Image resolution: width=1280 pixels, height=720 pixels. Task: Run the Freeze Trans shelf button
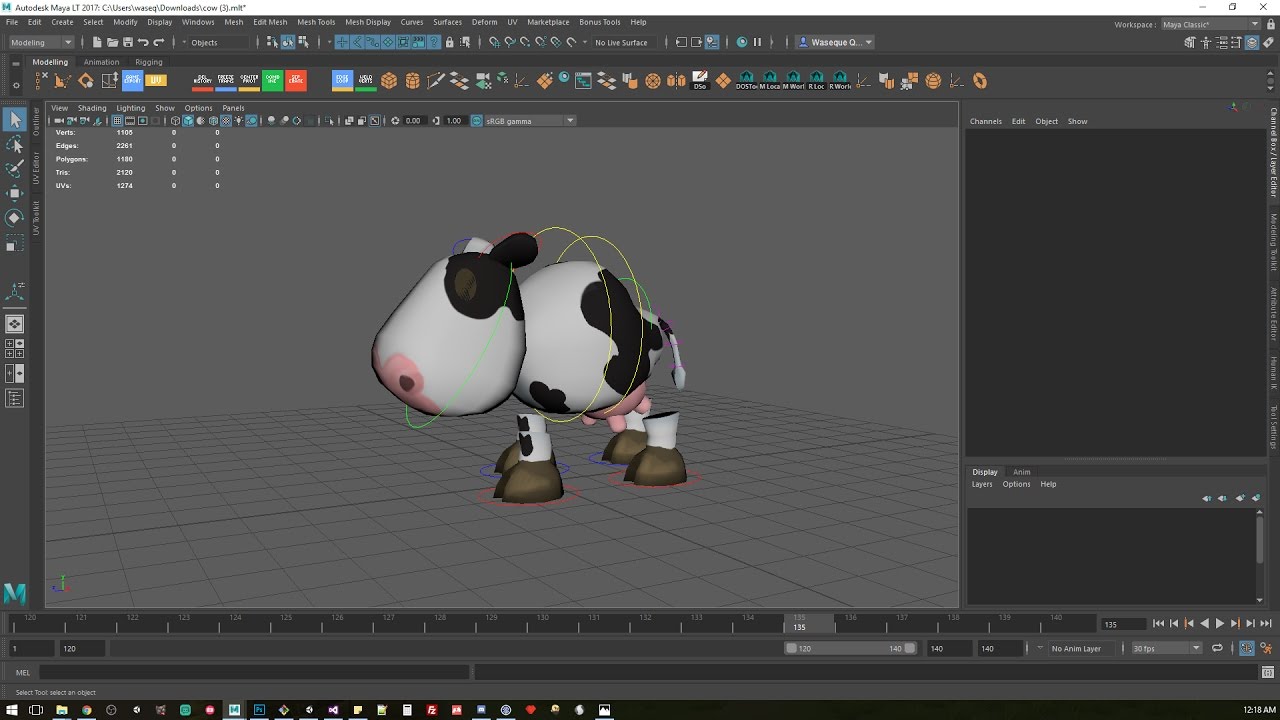[226, 81]
